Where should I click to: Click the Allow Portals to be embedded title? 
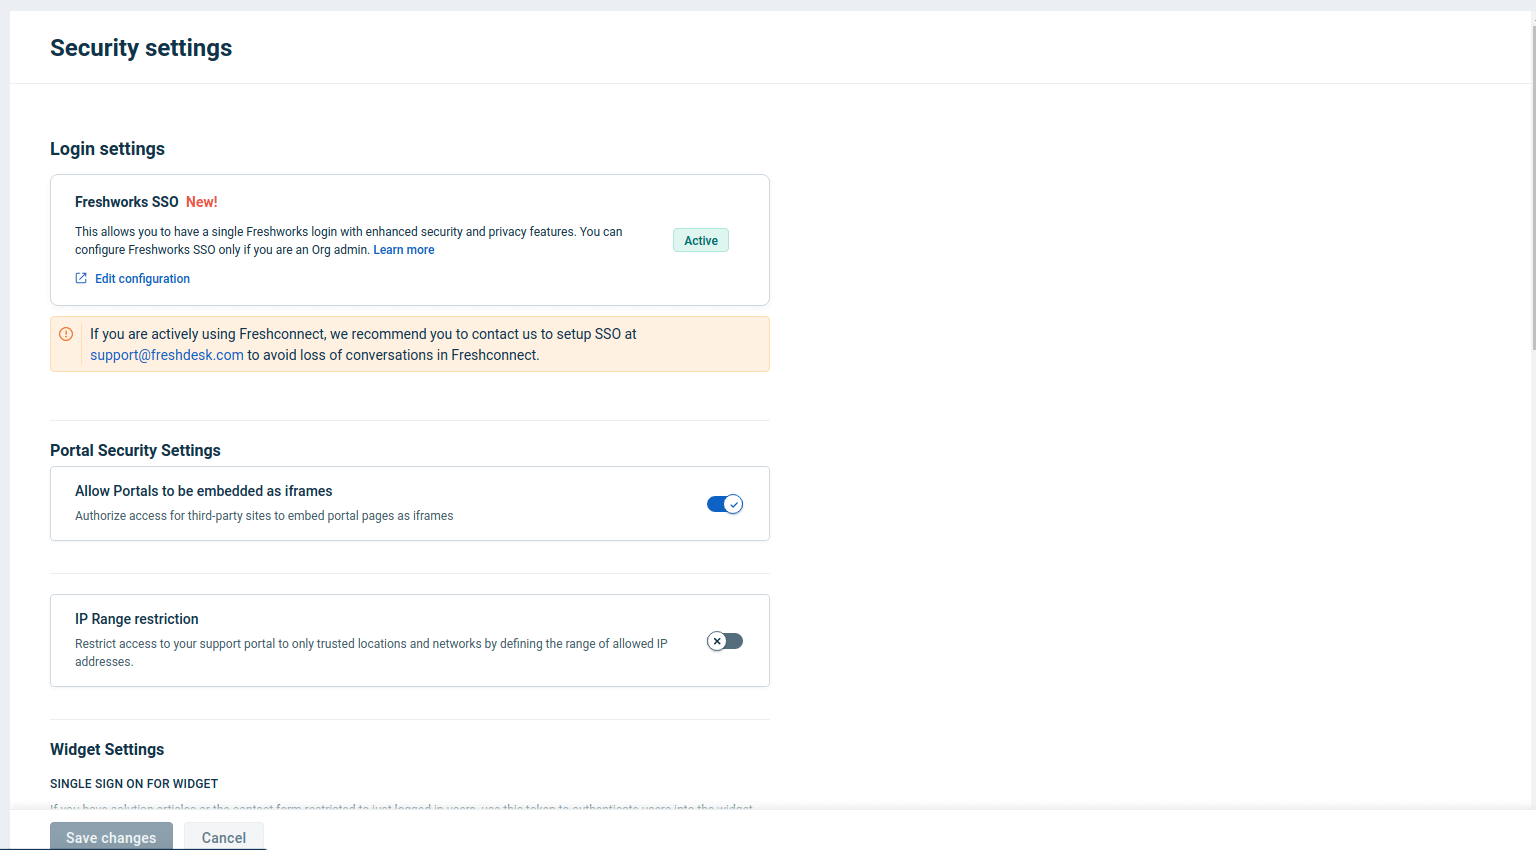(x=204, y=491)
